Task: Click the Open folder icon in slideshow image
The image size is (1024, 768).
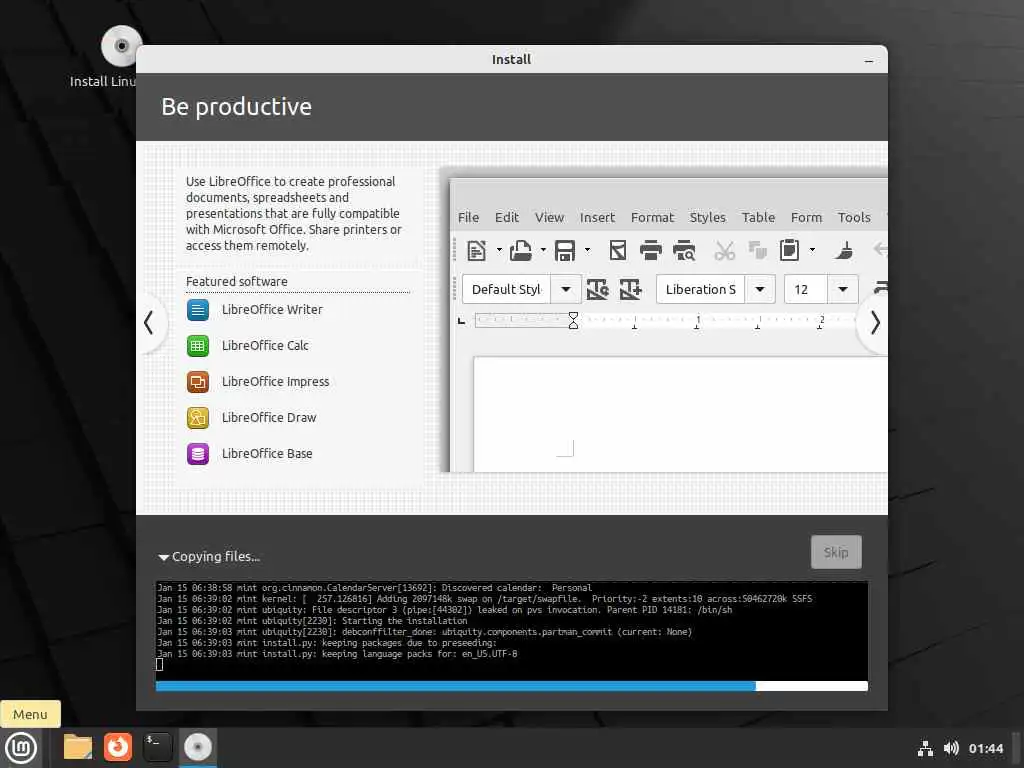Action: (x=520, y=250)
